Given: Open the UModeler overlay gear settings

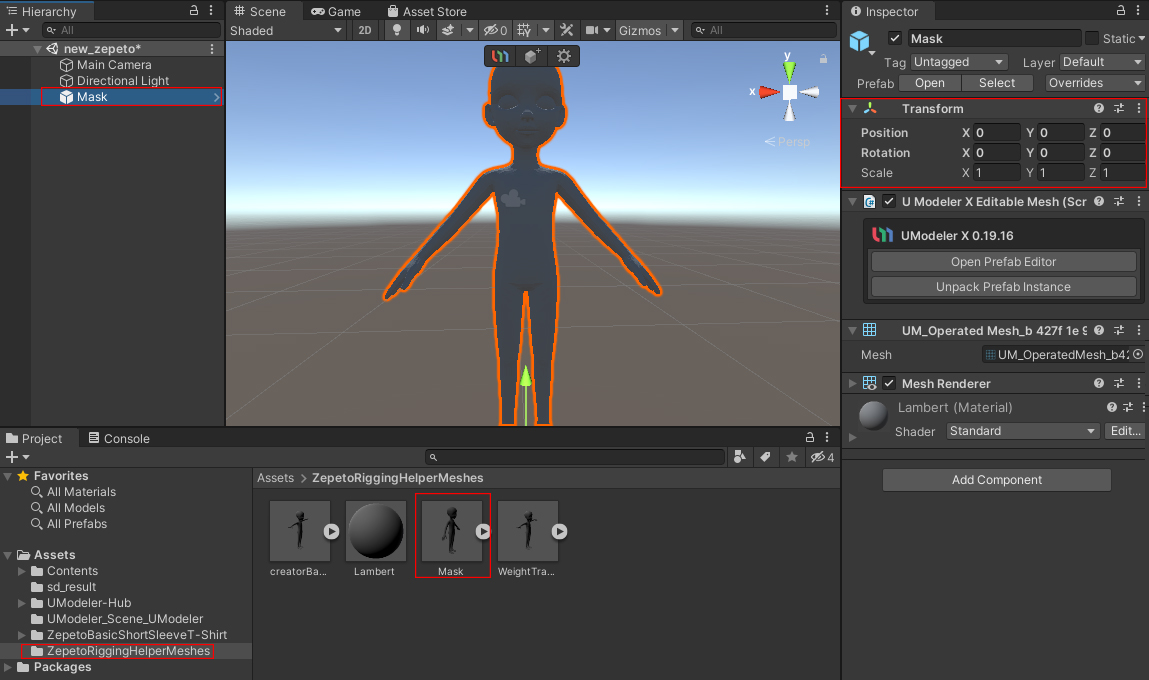Looking at the screenshot, I should (564, 56).
